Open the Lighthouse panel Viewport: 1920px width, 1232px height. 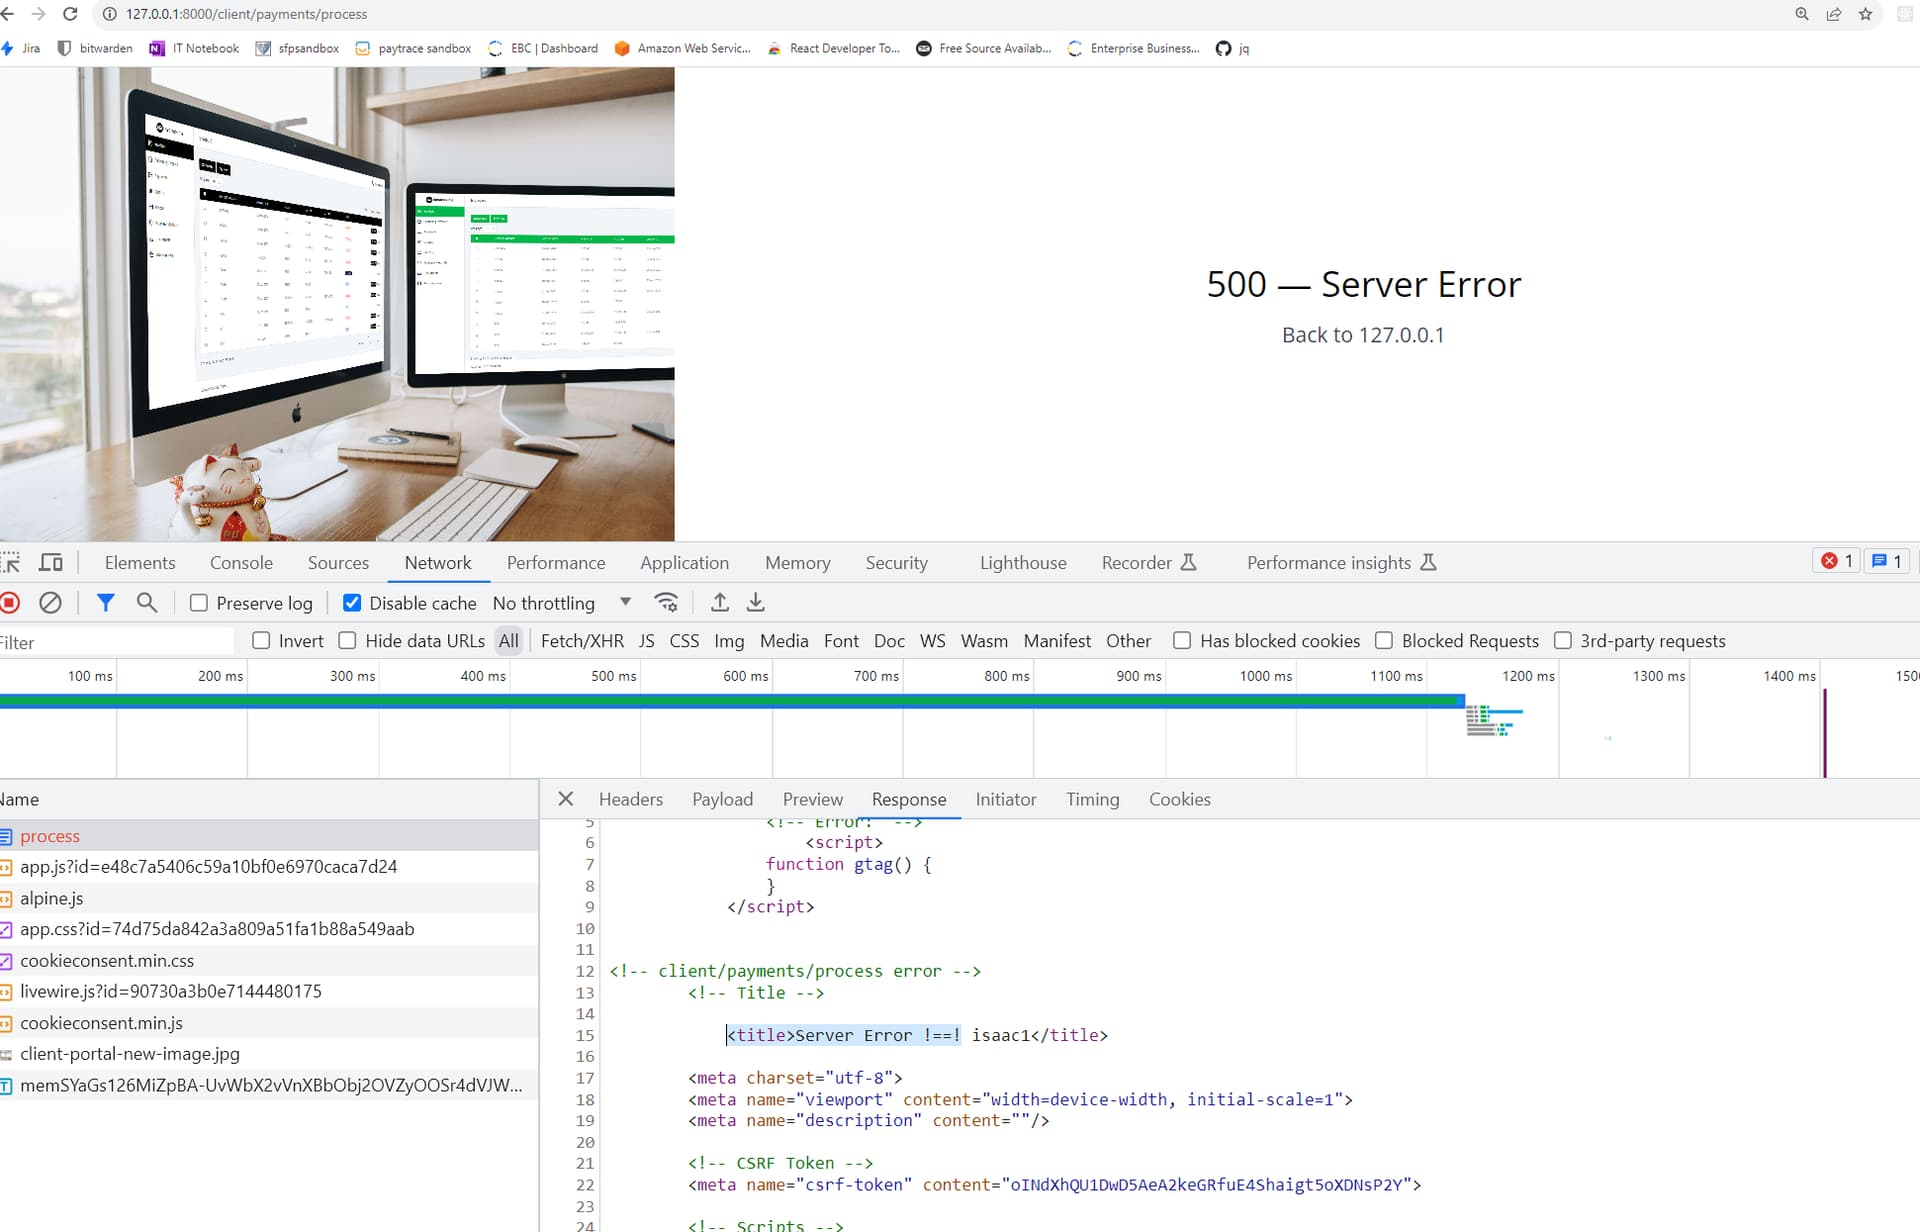(1023, 563)
